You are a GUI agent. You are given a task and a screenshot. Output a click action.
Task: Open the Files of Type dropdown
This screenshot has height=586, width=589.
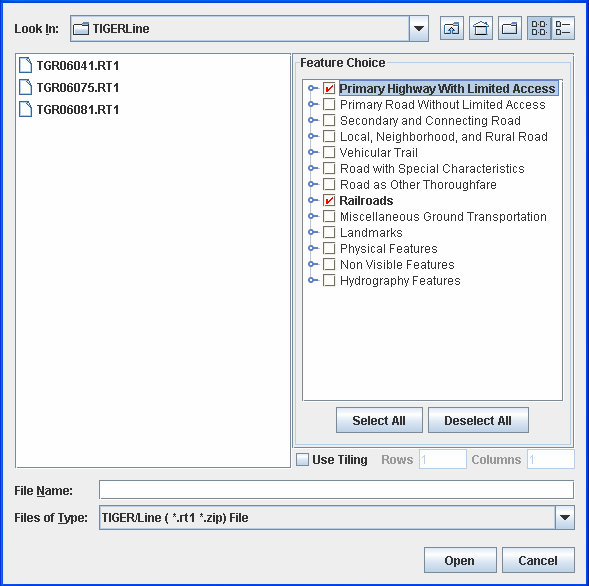[x=565, y=518]
